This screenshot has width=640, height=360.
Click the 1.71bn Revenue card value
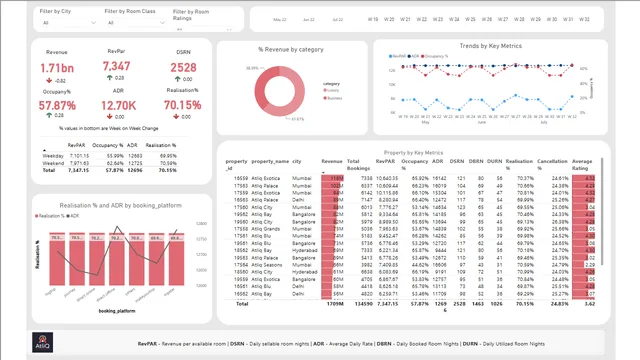(57, 68)
